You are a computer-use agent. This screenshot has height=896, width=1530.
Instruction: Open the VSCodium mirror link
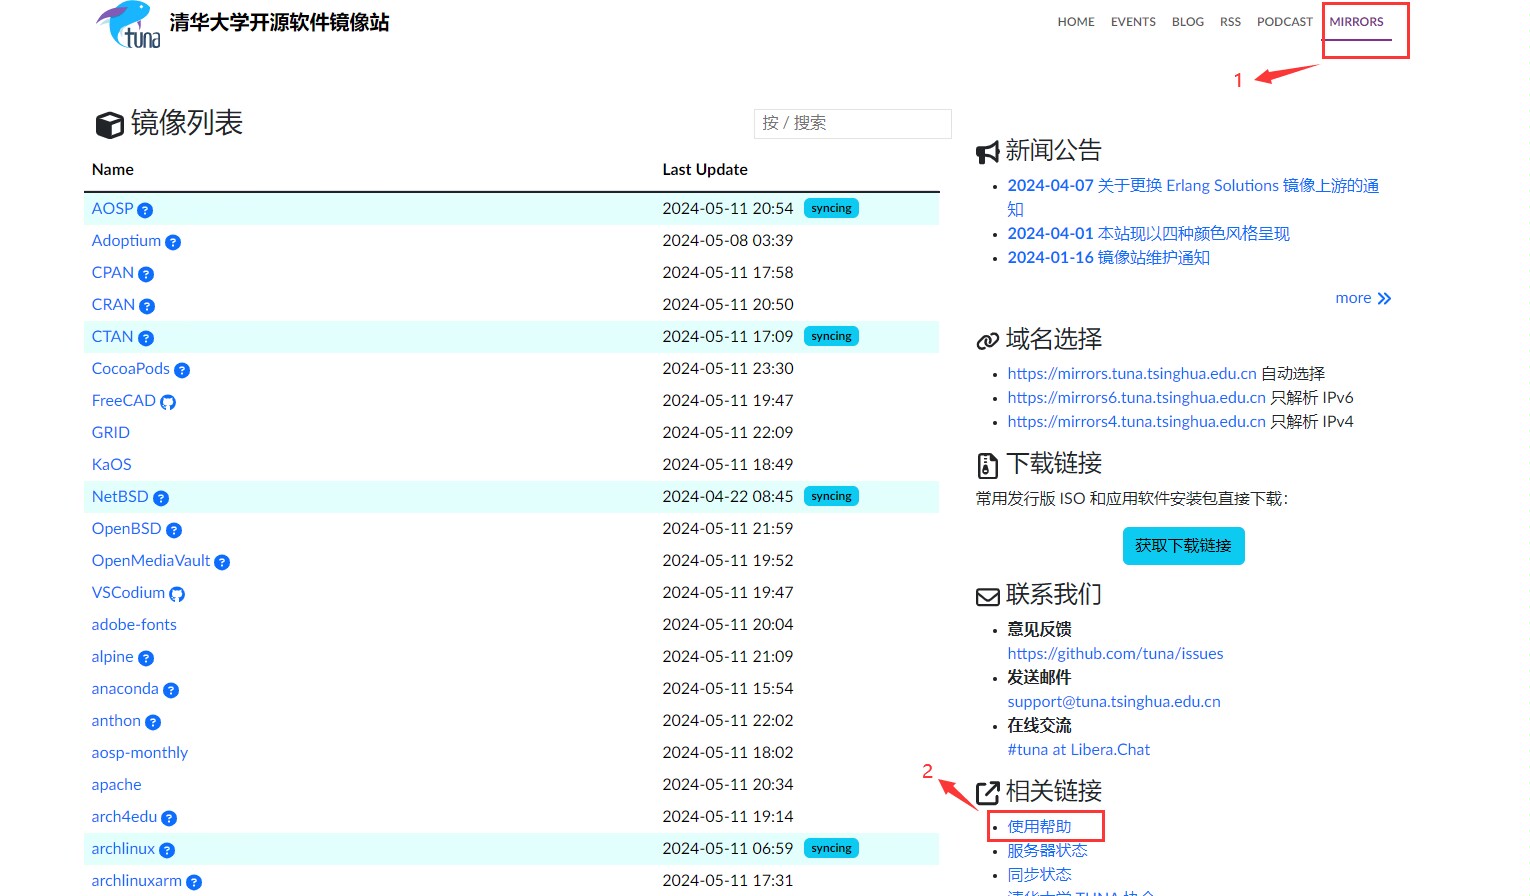point(128,593)
